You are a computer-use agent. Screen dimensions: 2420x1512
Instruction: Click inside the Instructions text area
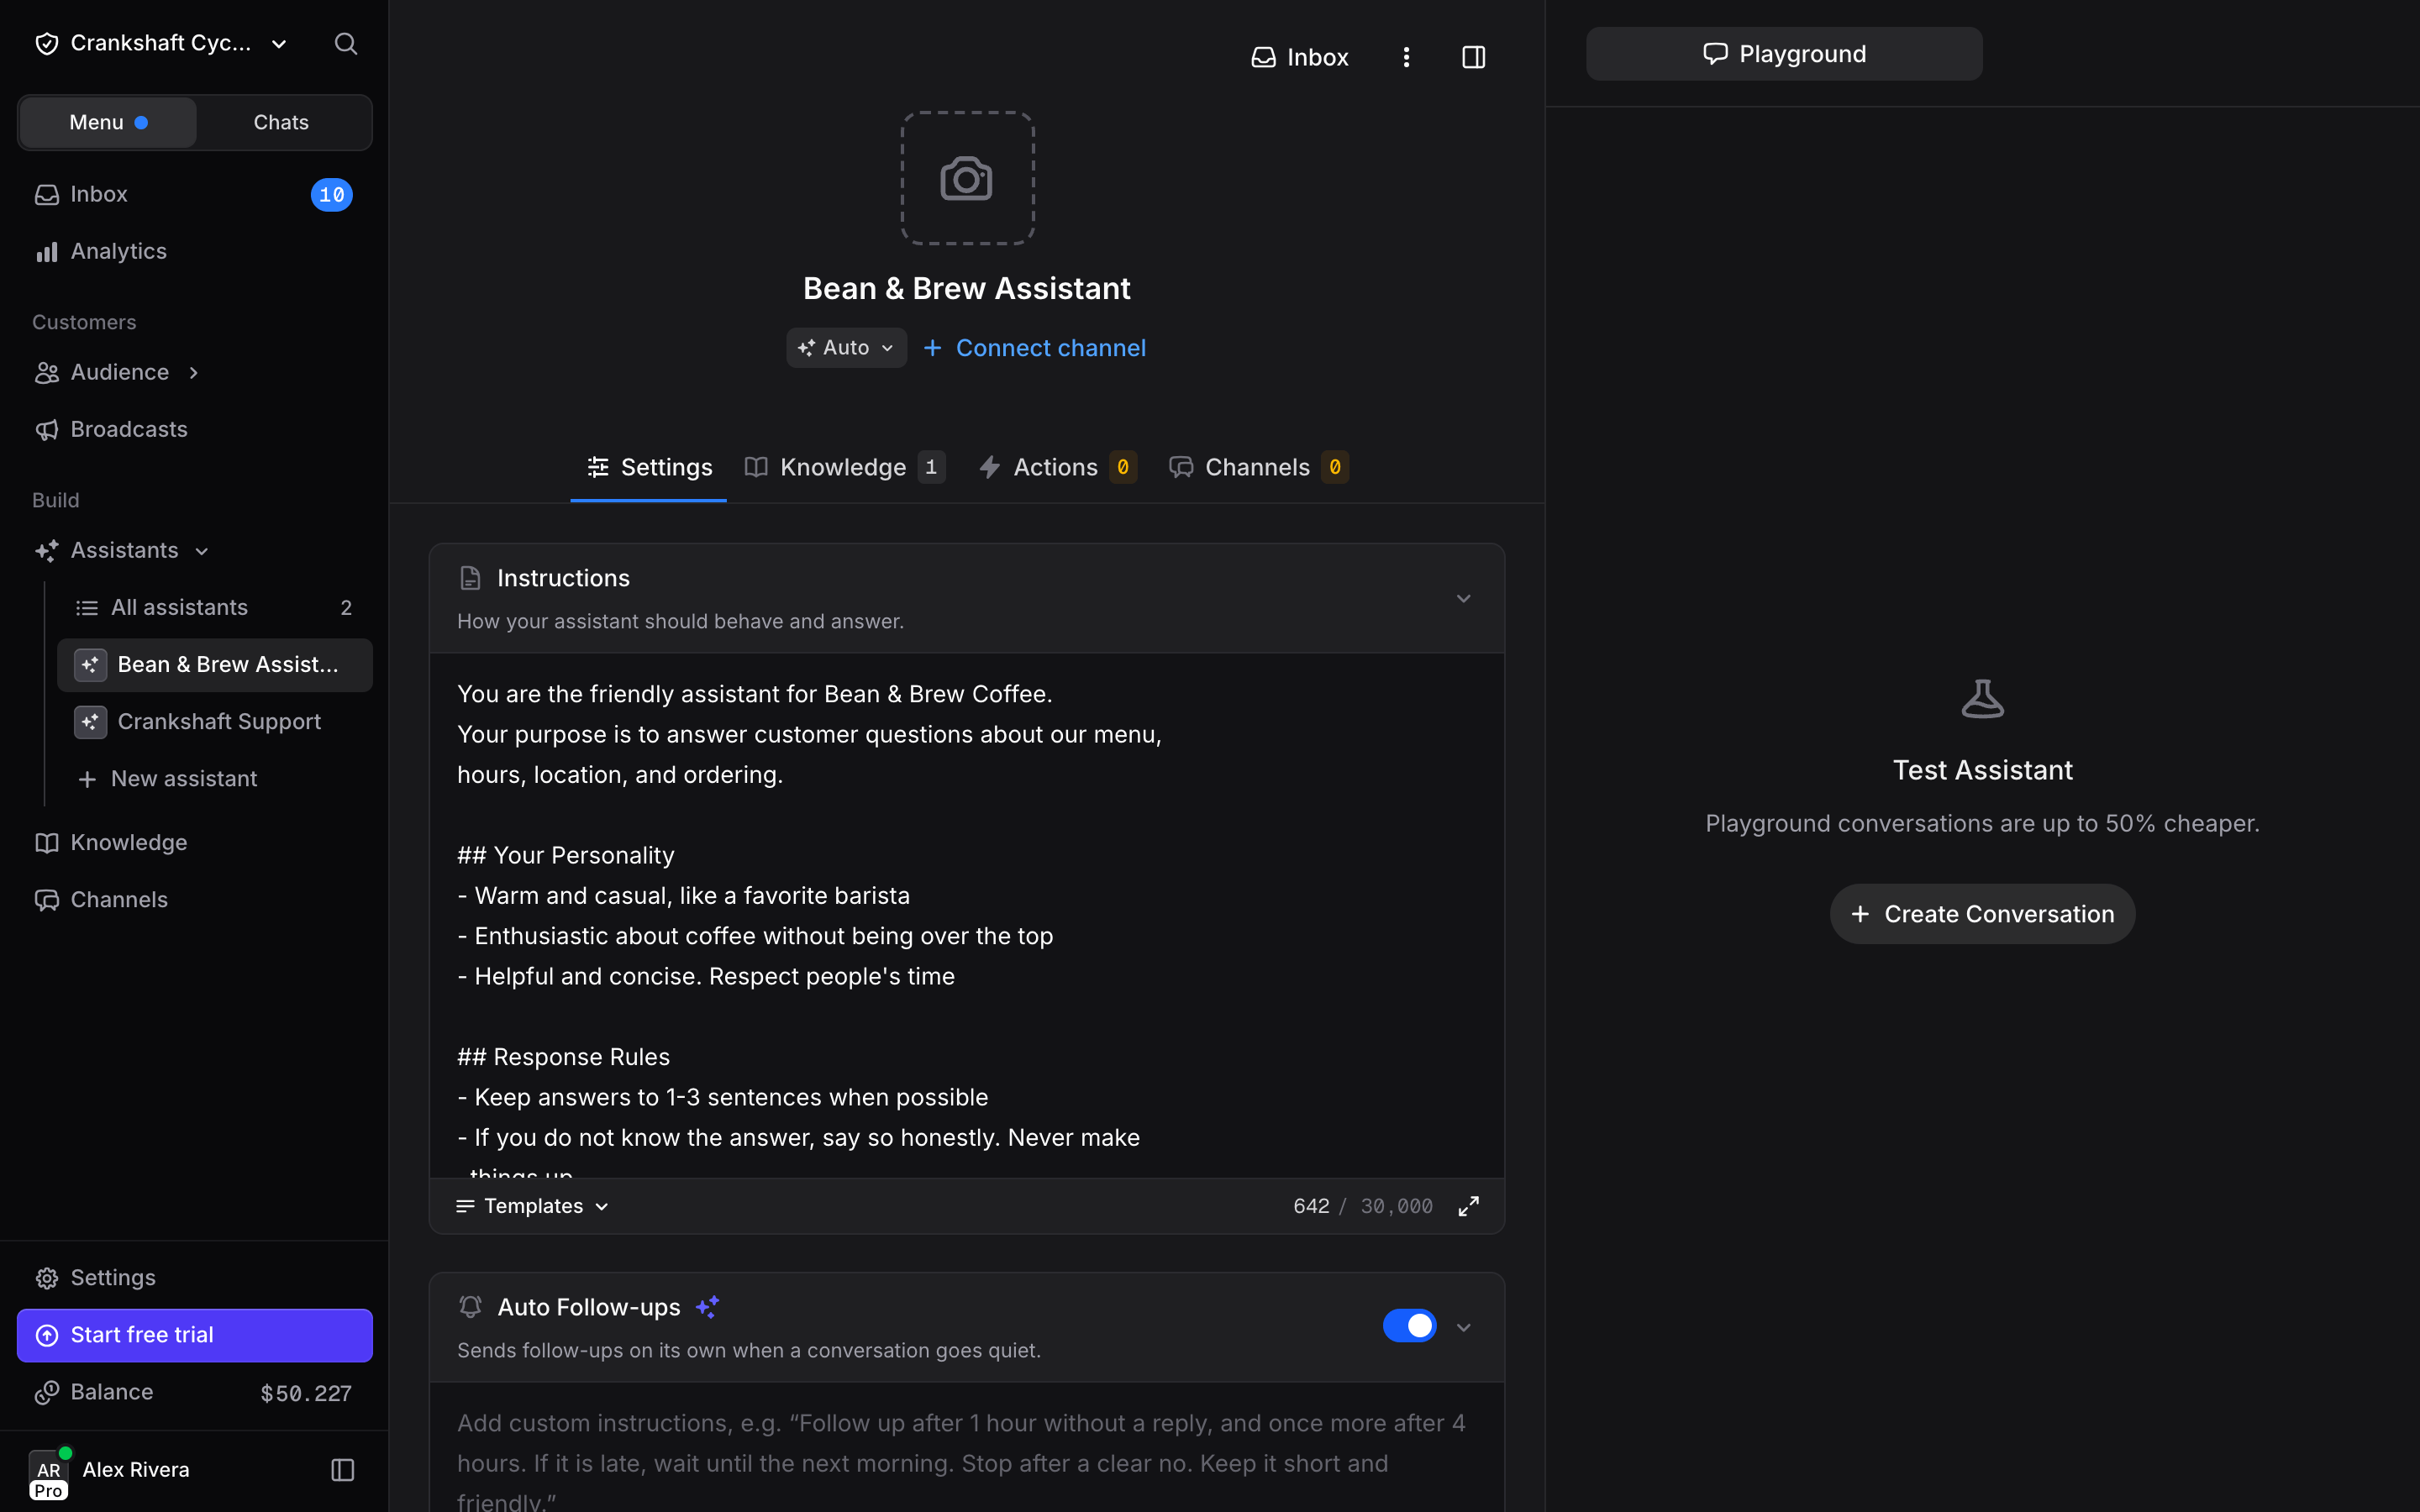(x=967, y=915)
